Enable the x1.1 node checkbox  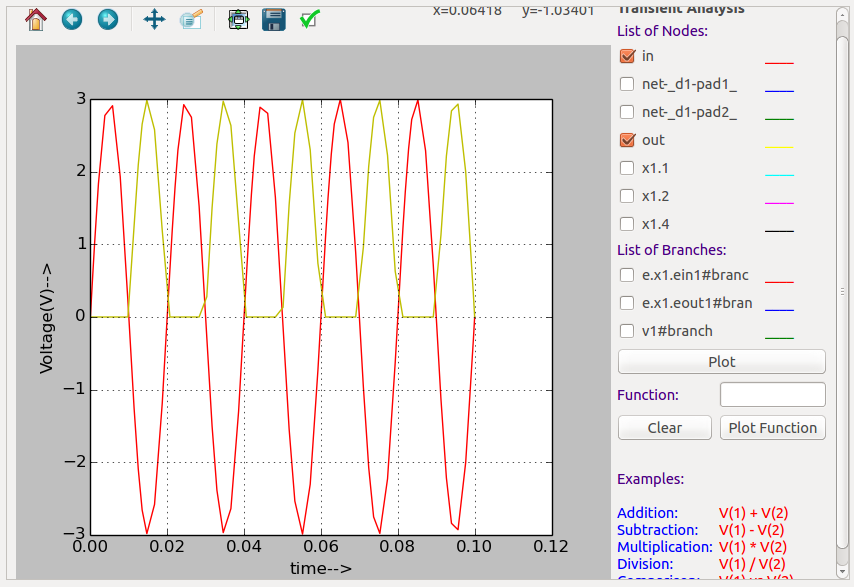tap(627, 168)
